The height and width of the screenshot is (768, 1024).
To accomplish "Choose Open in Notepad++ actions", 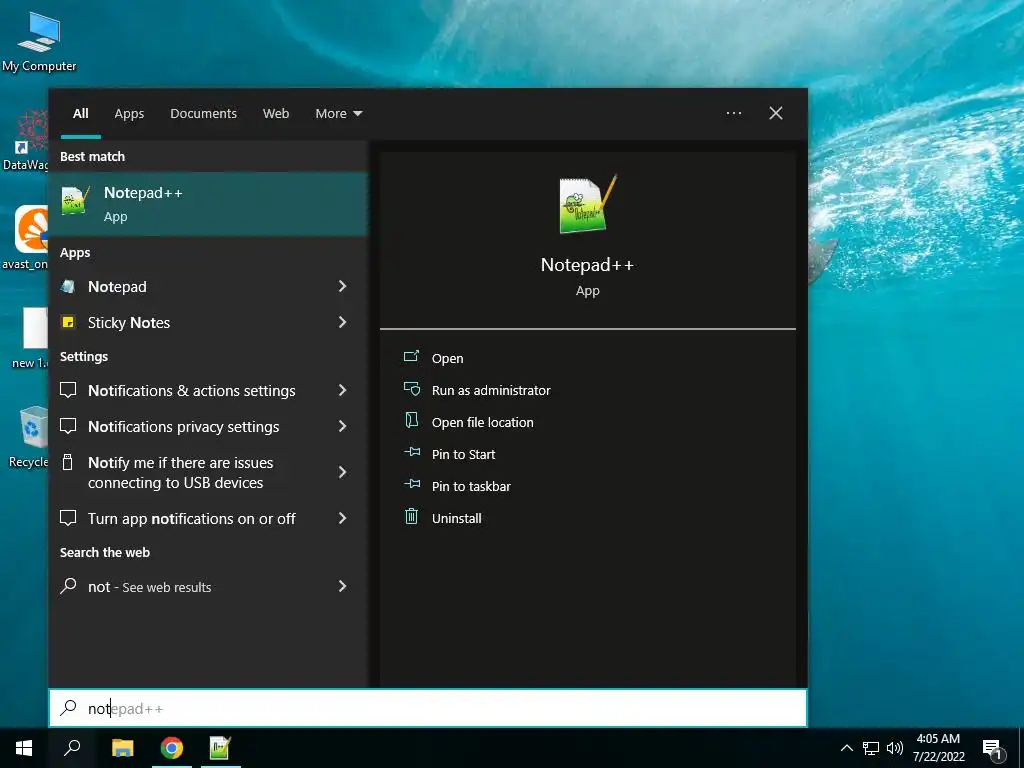I will (447, 358).
